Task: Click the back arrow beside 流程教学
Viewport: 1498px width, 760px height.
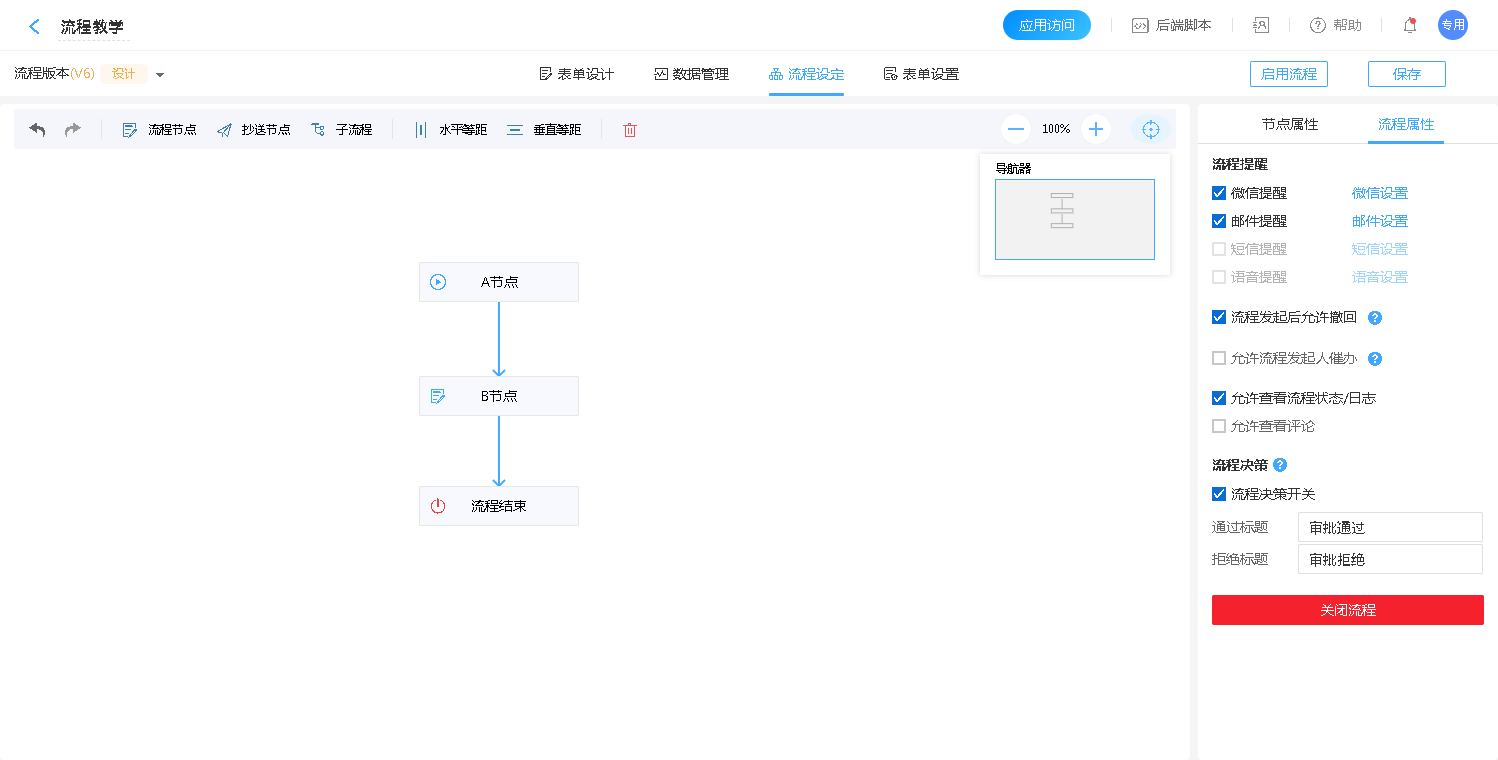Action: point(35,27)
